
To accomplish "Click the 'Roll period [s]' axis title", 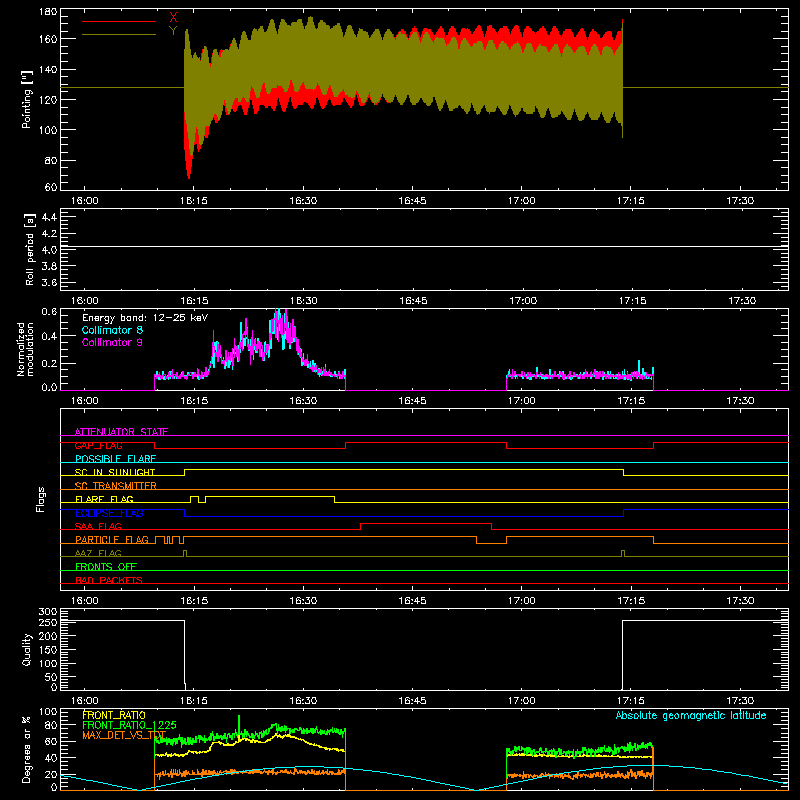I will click(30, 249).
